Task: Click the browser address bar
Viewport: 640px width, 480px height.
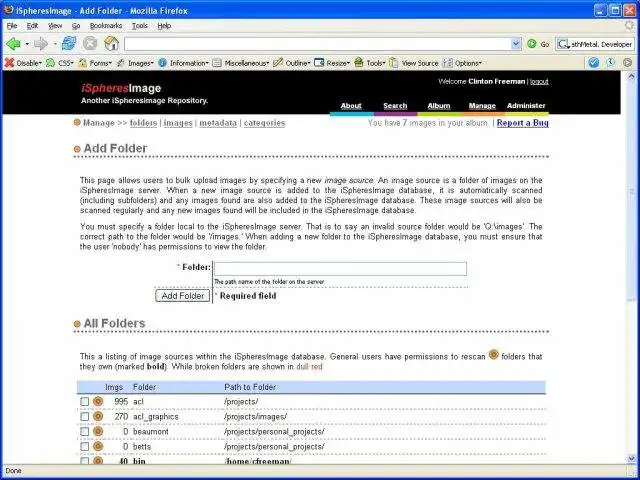Action: 318,44
